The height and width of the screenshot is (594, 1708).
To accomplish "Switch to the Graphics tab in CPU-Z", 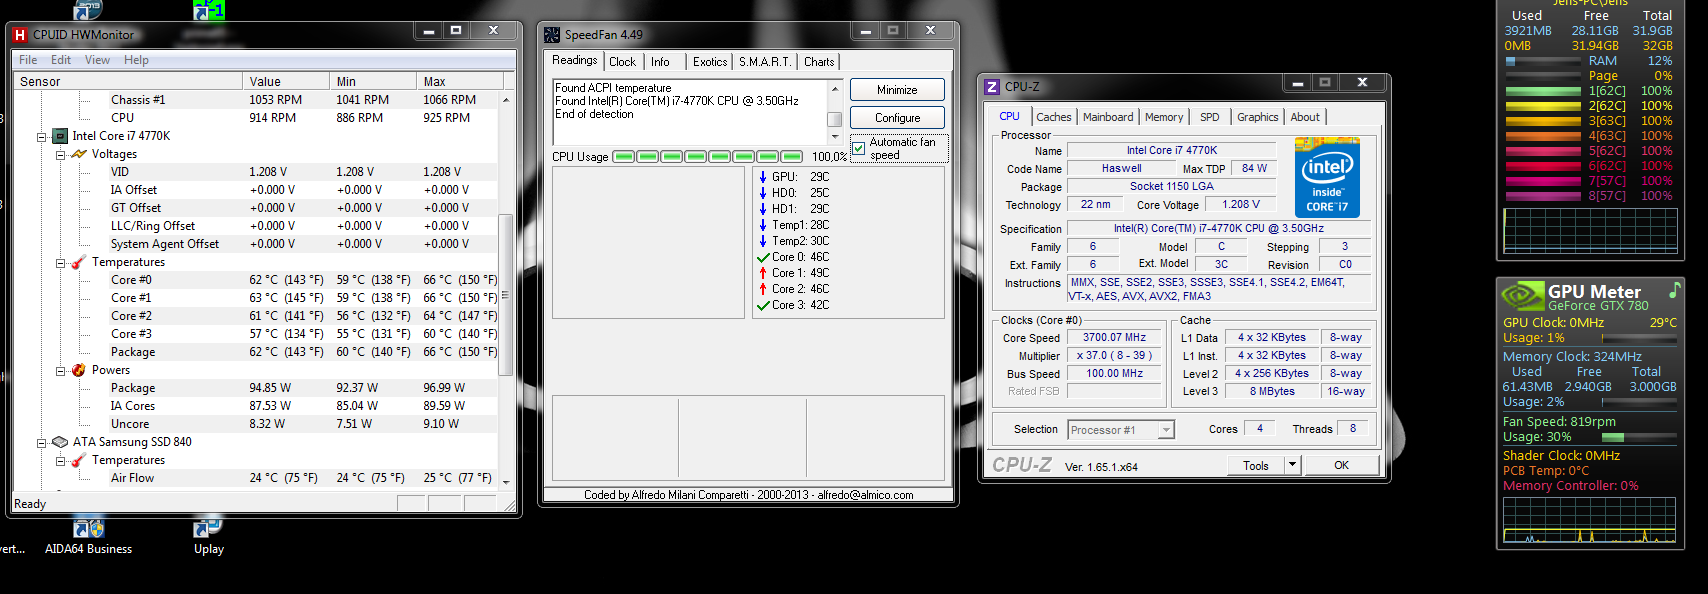I will click(x=1258, y=117).
